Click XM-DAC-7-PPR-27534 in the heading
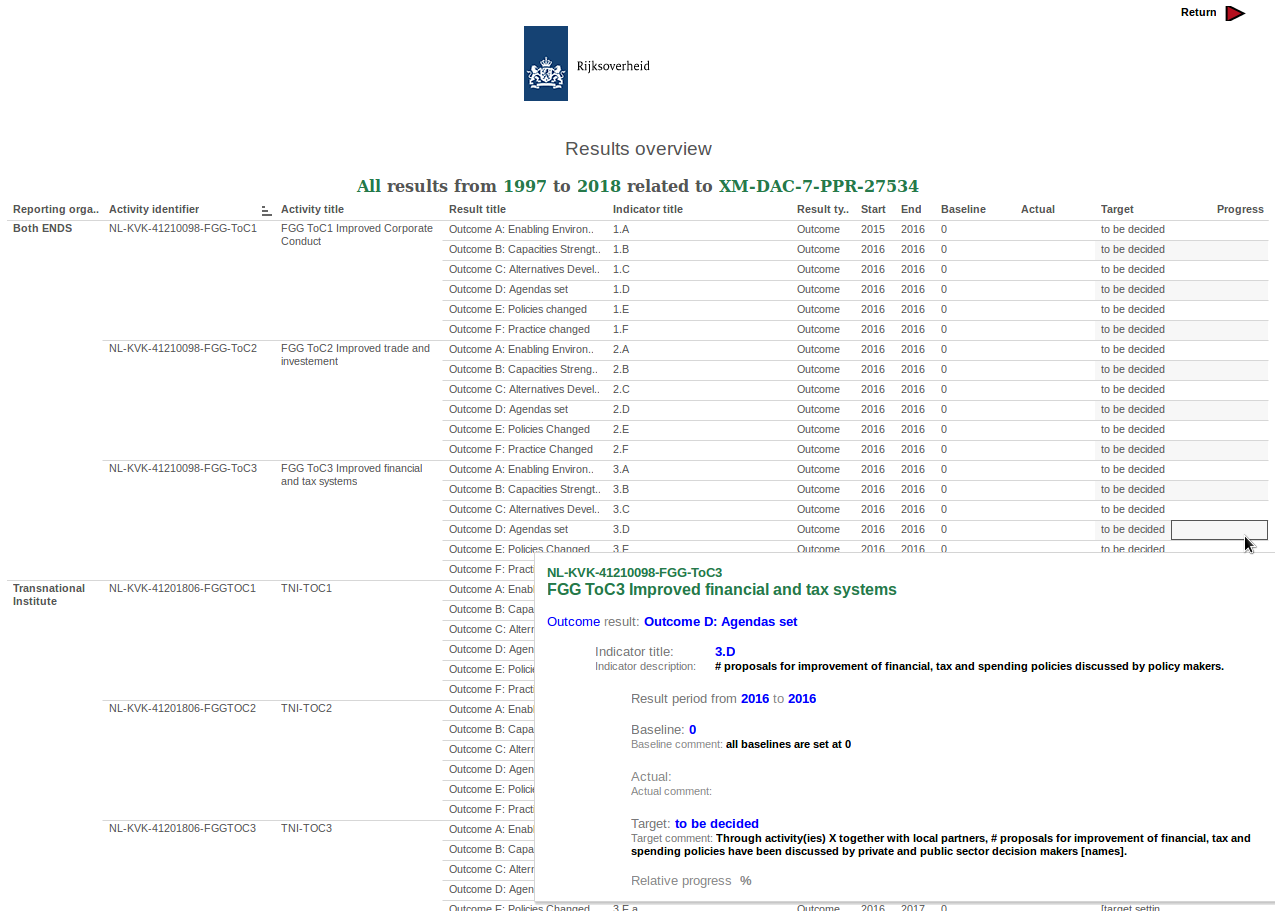 click(x=817, y=186)
